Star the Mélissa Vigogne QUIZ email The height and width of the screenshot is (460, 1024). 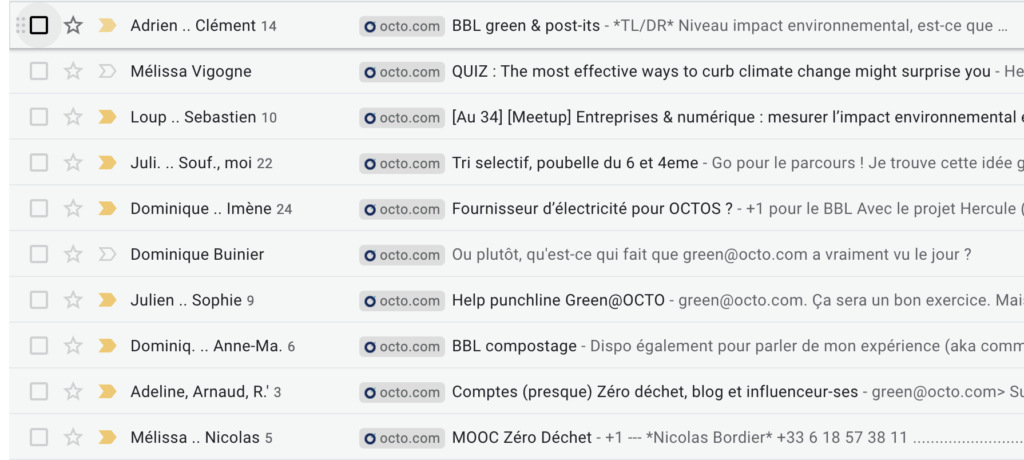(73, 72)
